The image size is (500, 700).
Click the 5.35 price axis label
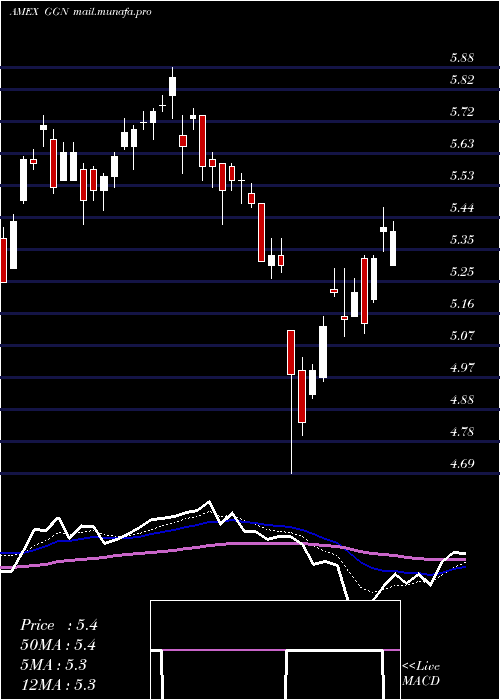(x=462, y=239)
